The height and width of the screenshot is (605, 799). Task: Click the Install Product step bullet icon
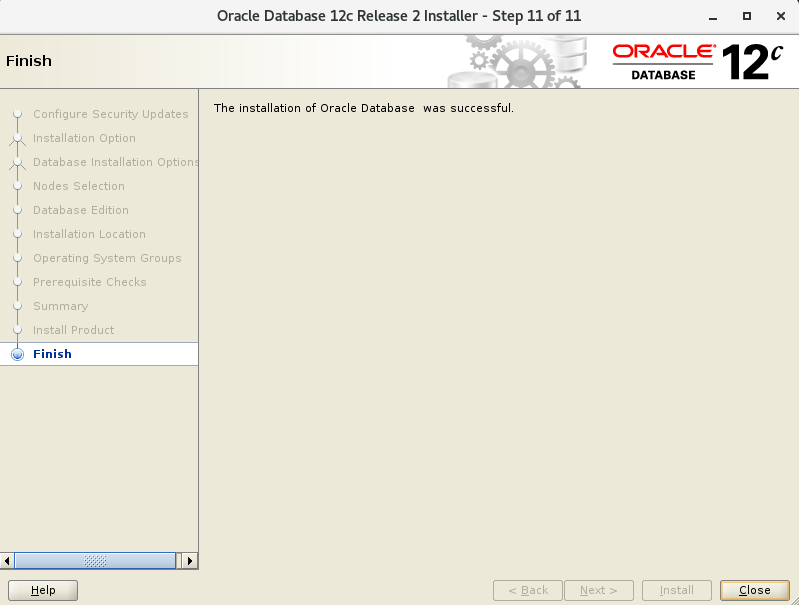click(17, 329)
